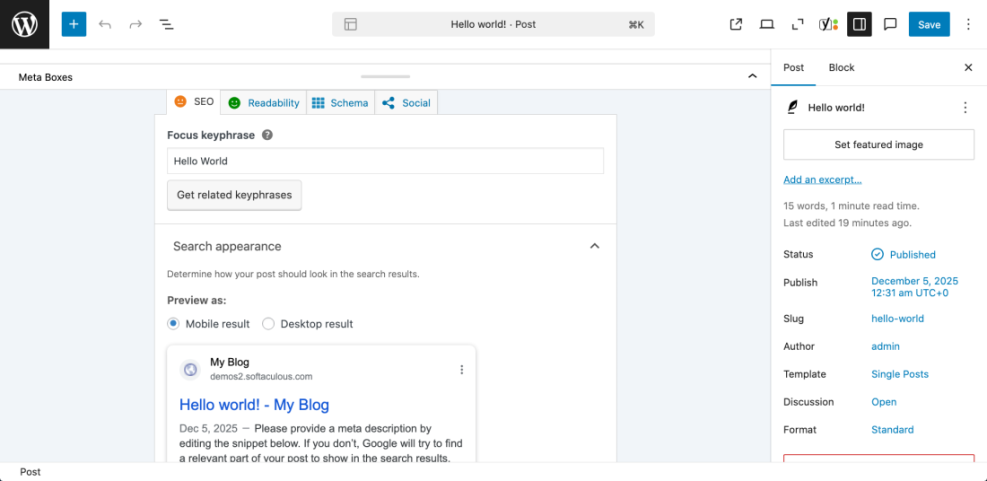The width and height of the screenshot is (987, 481).
Task: Click the blue block inserter plus button
Action: pyautogui.click(x=74, y=25)
